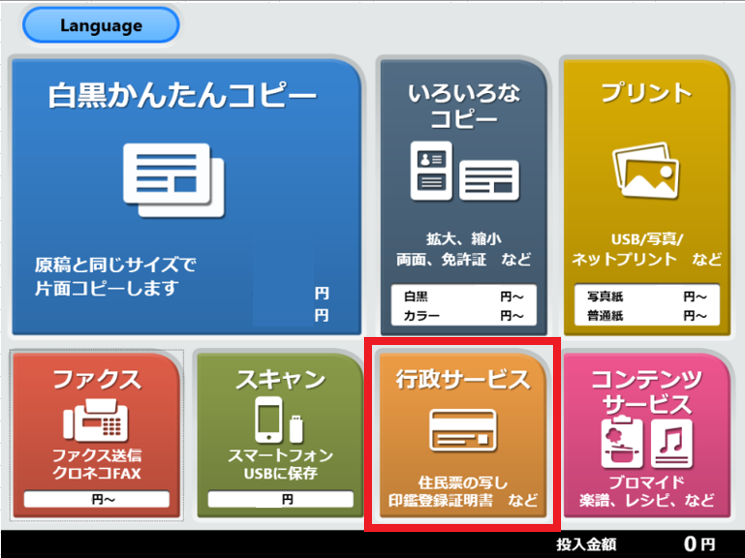Click the fax price field showing 円～
Viewport: 745px width, 558px height.
(x=96, y=498)
